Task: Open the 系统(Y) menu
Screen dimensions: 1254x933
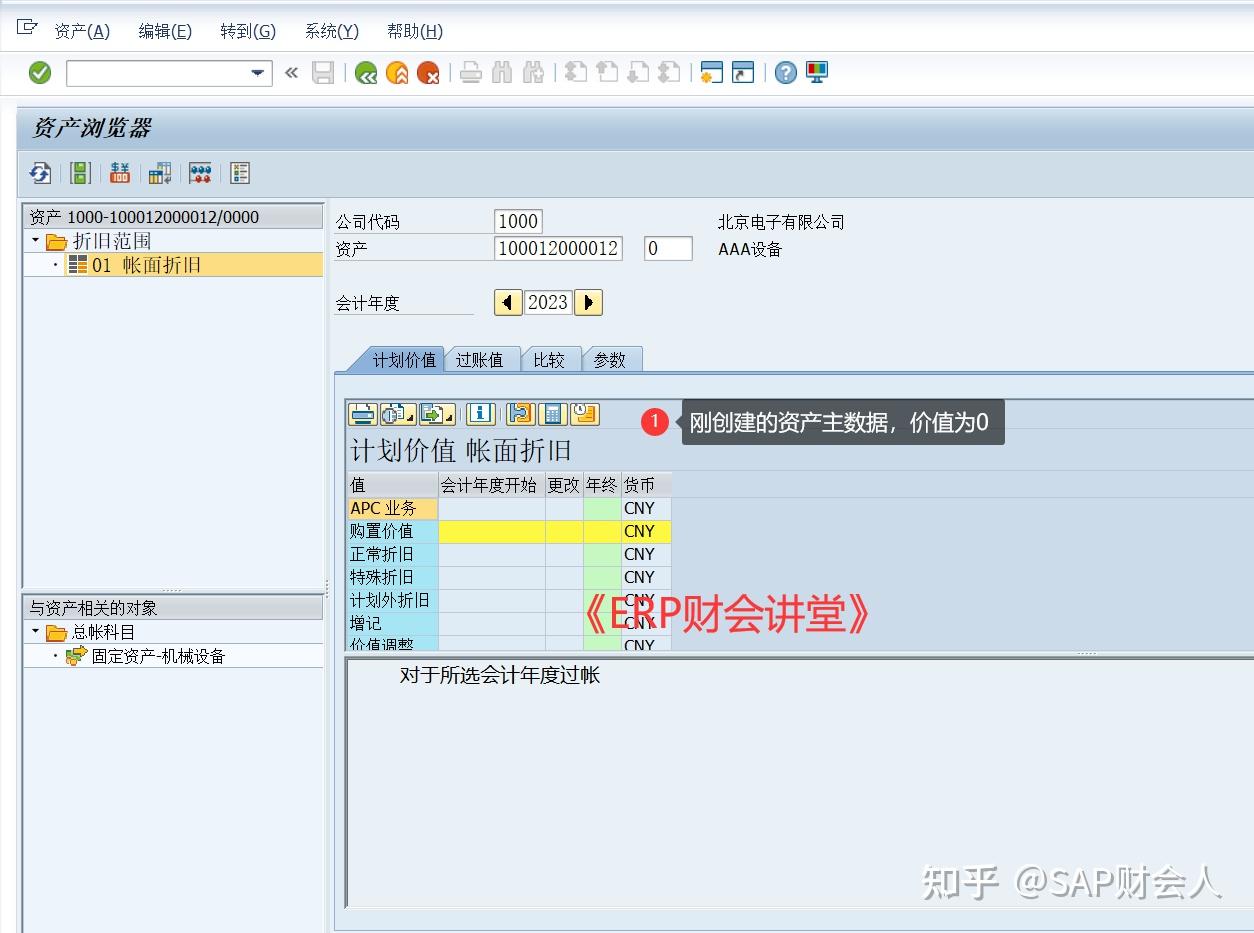Action: coord(330,31)
